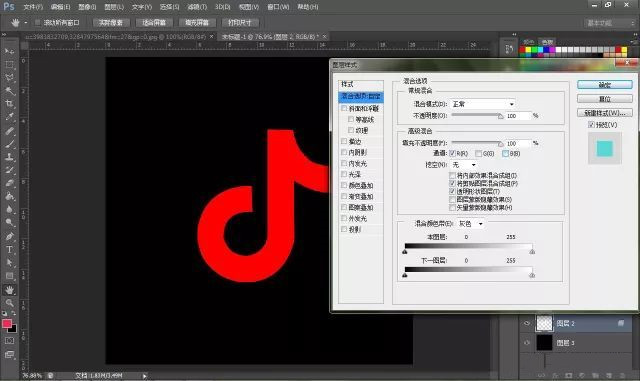The image size is (640, 381).
Task: Select the Eyedropper tool
Action: point(9,117)
